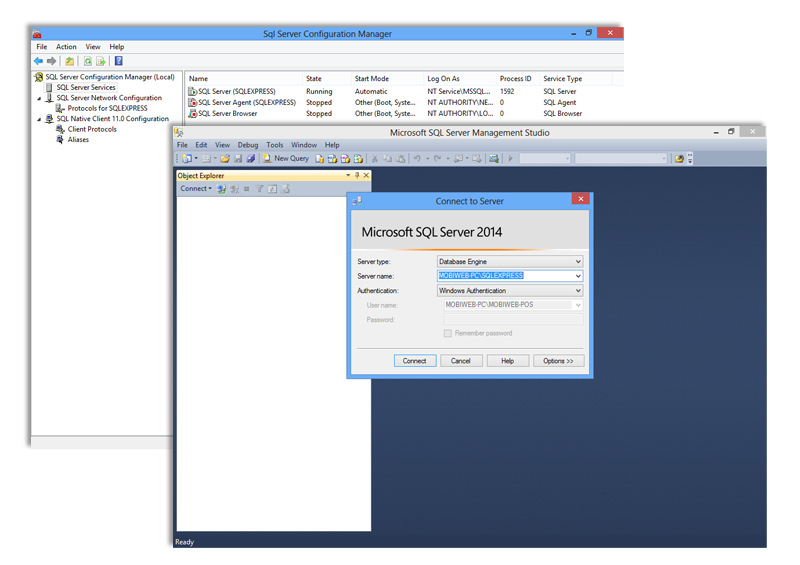Open Object Explorer window position dropdown arrow

pyautogui.click(x=348, y=175)
